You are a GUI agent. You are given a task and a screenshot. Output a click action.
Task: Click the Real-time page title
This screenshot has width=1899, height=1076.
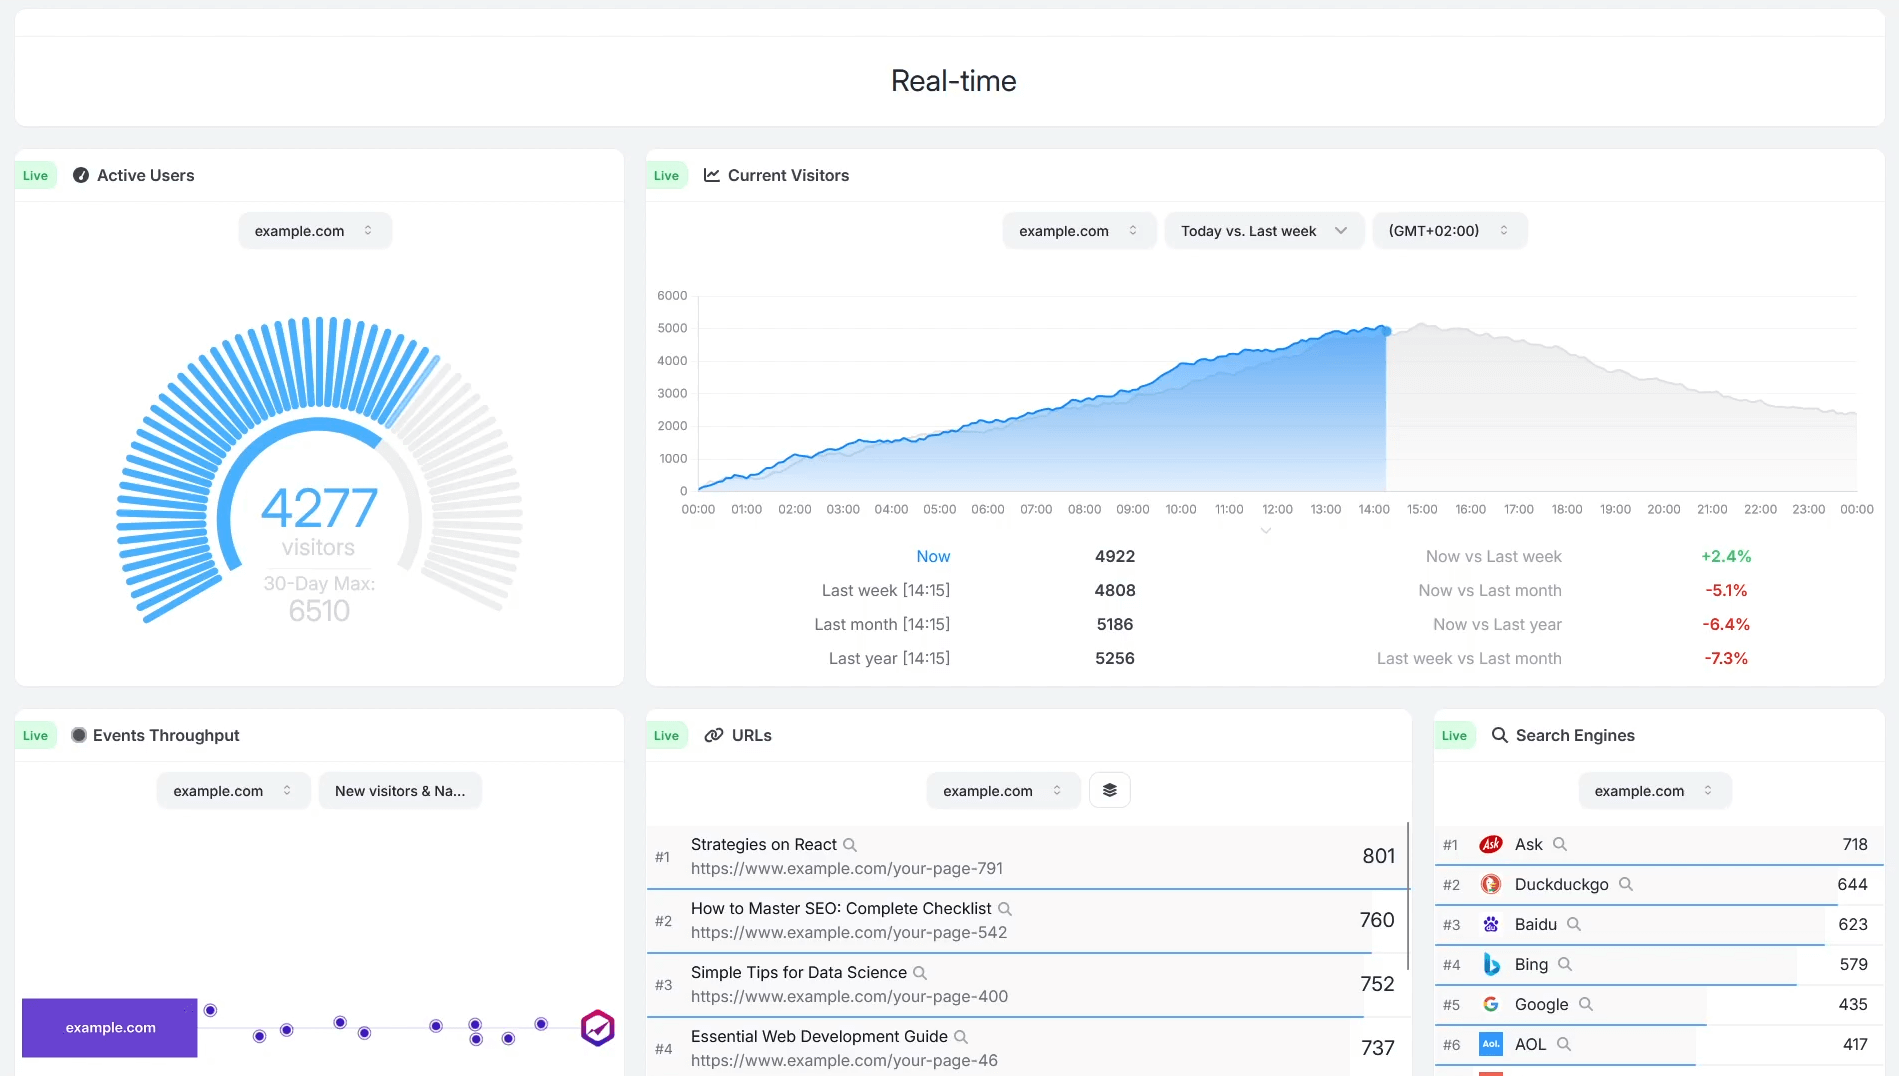(953, 81)
